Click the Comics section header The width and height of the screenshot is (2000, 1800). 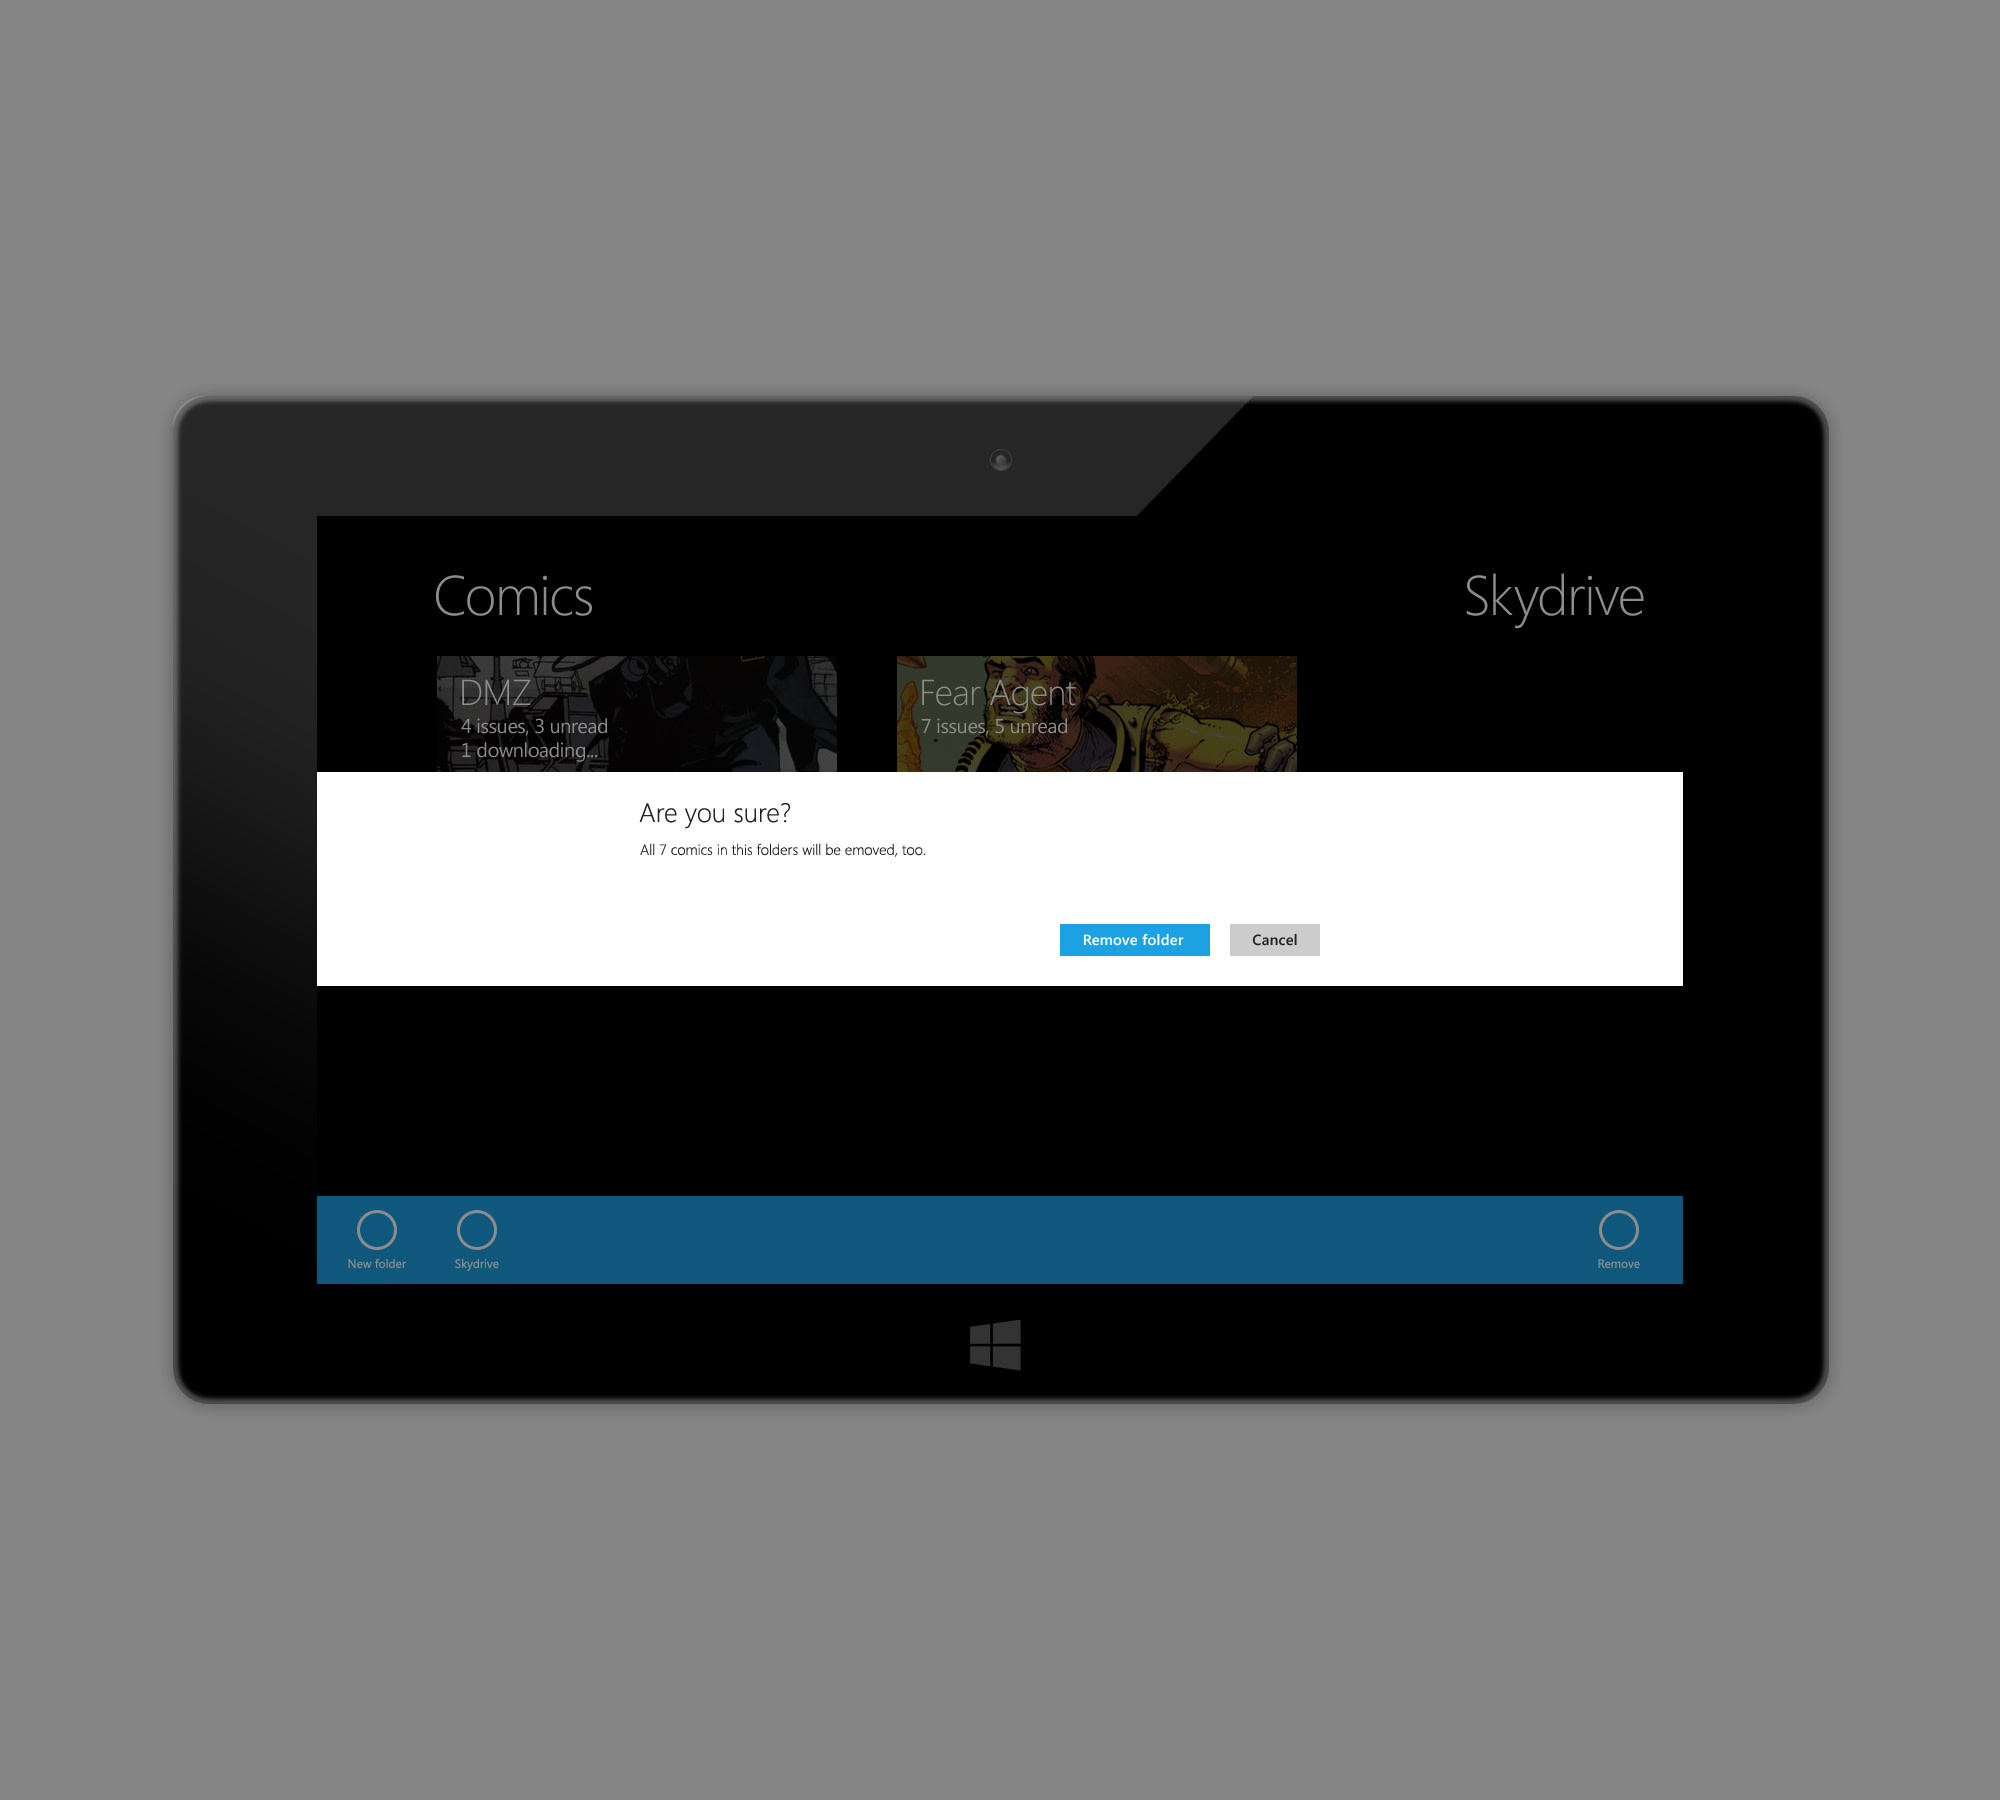pyautogui.click(x=513, y=594)
